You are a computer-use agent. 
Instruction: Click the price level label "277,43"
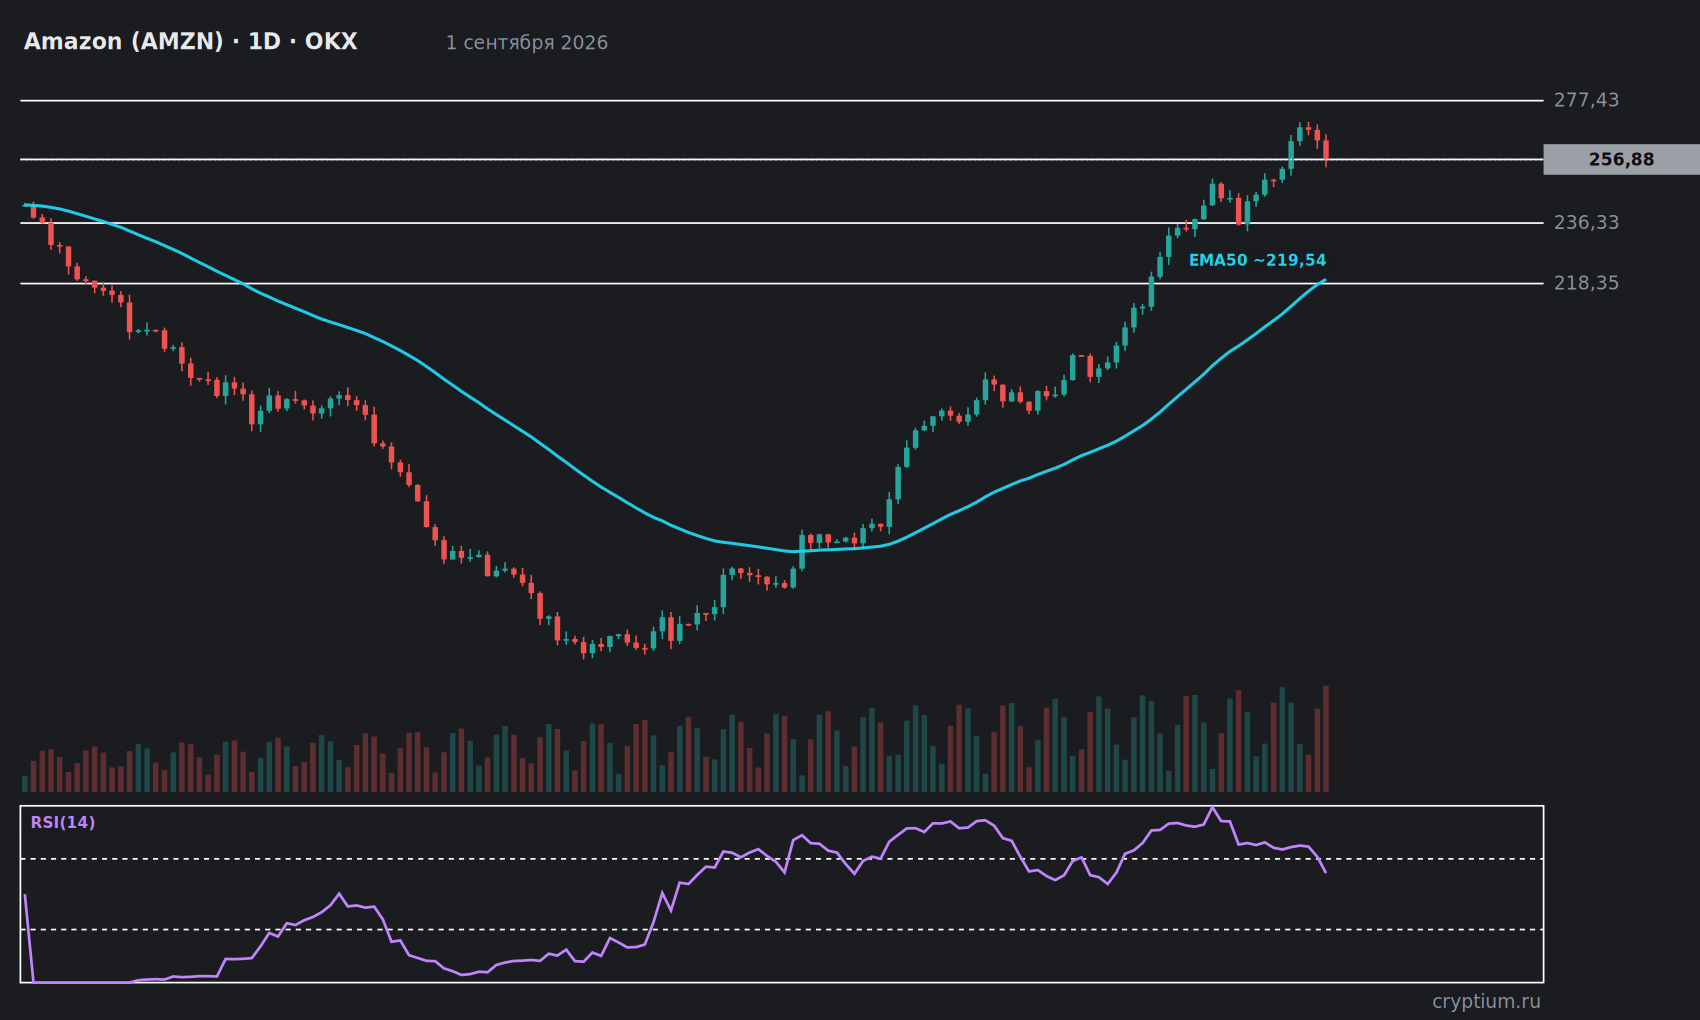(x=1586, y=100)
